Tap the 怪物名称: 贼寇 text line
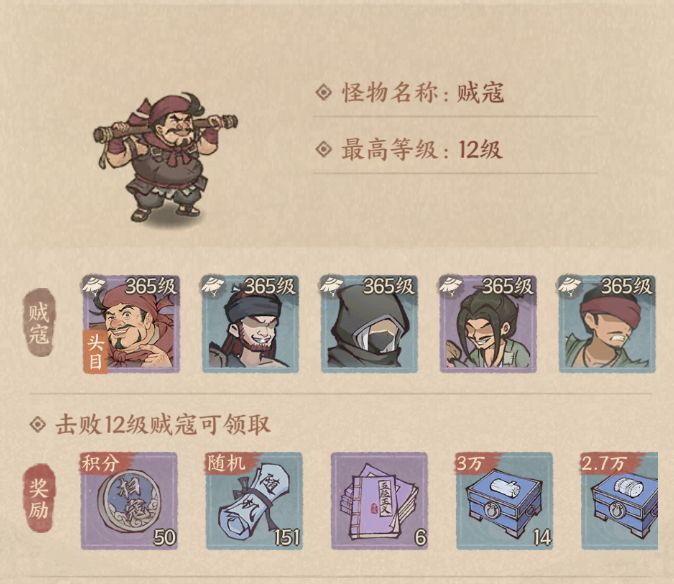 coord(409,92)
